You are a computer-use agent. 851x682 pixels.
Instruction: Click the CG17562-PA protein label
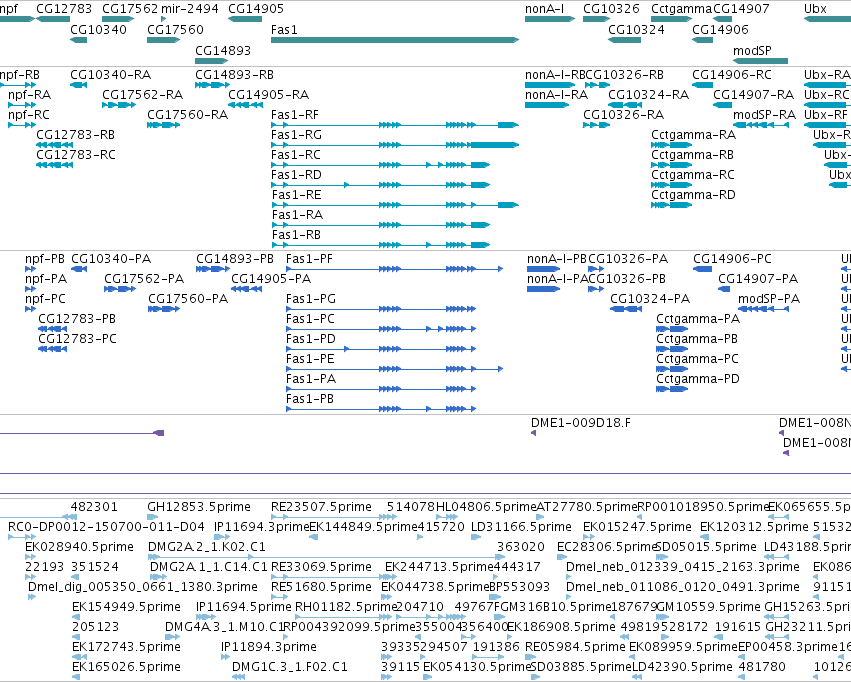coord(144,279)
